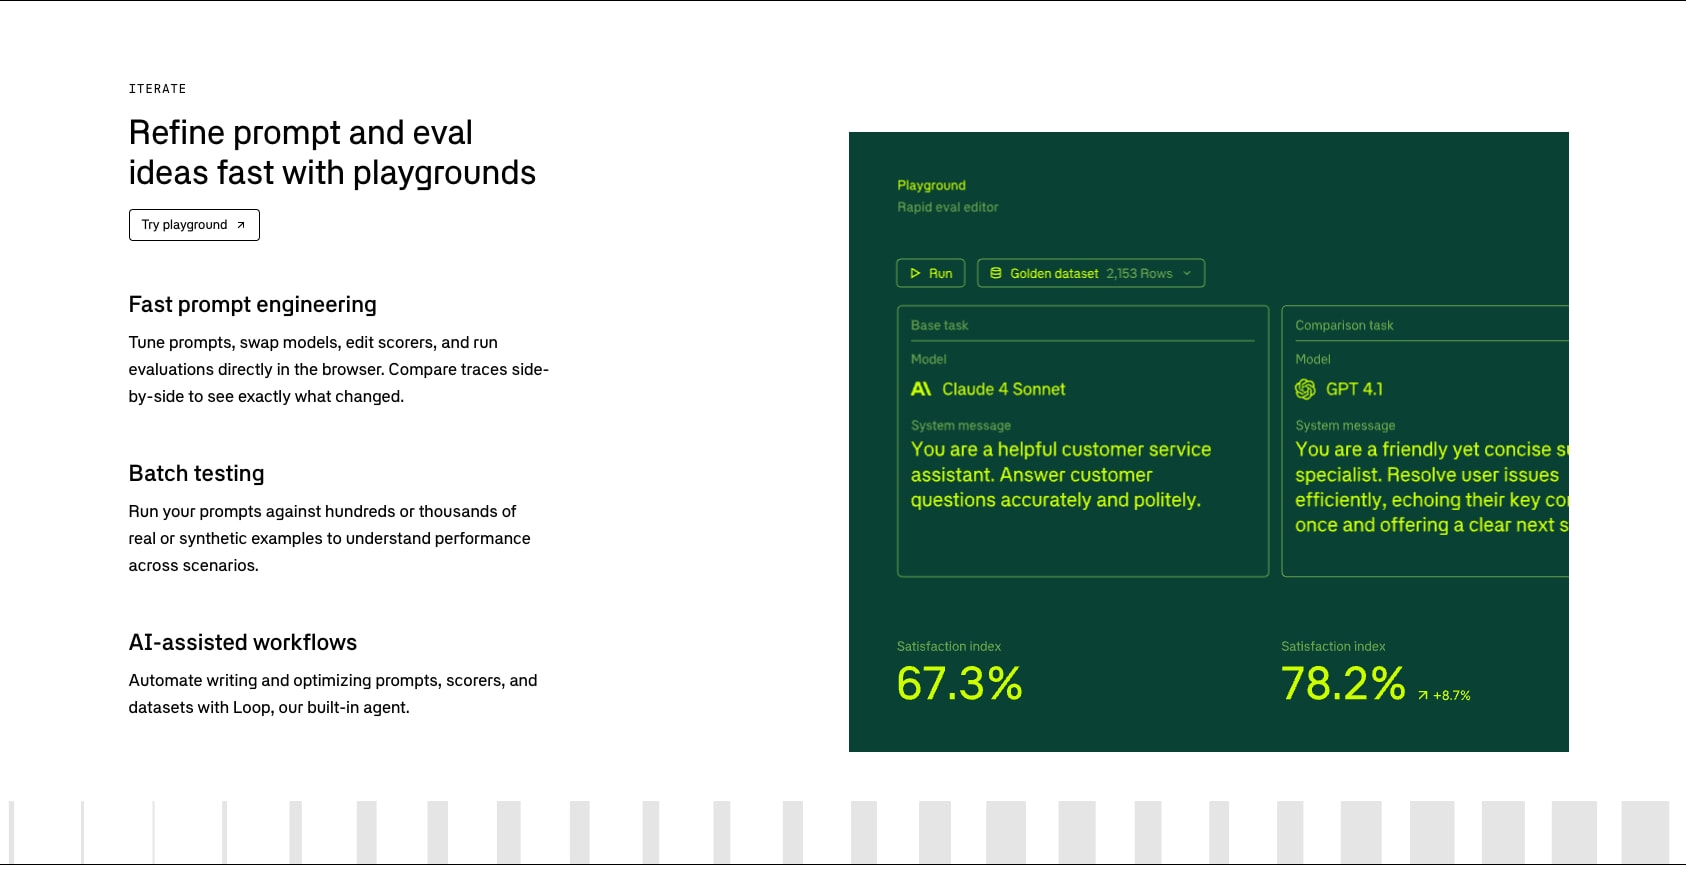Click the Run your prompts against hundreds paragraph
This screenshot has width=1686, height=870.
pyautogui.click(x=330, y=538)
